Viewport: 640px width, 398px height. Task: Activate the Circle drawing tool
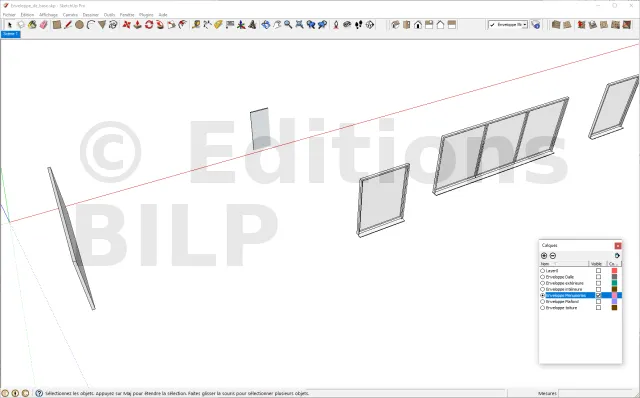(x=79, y=24)
